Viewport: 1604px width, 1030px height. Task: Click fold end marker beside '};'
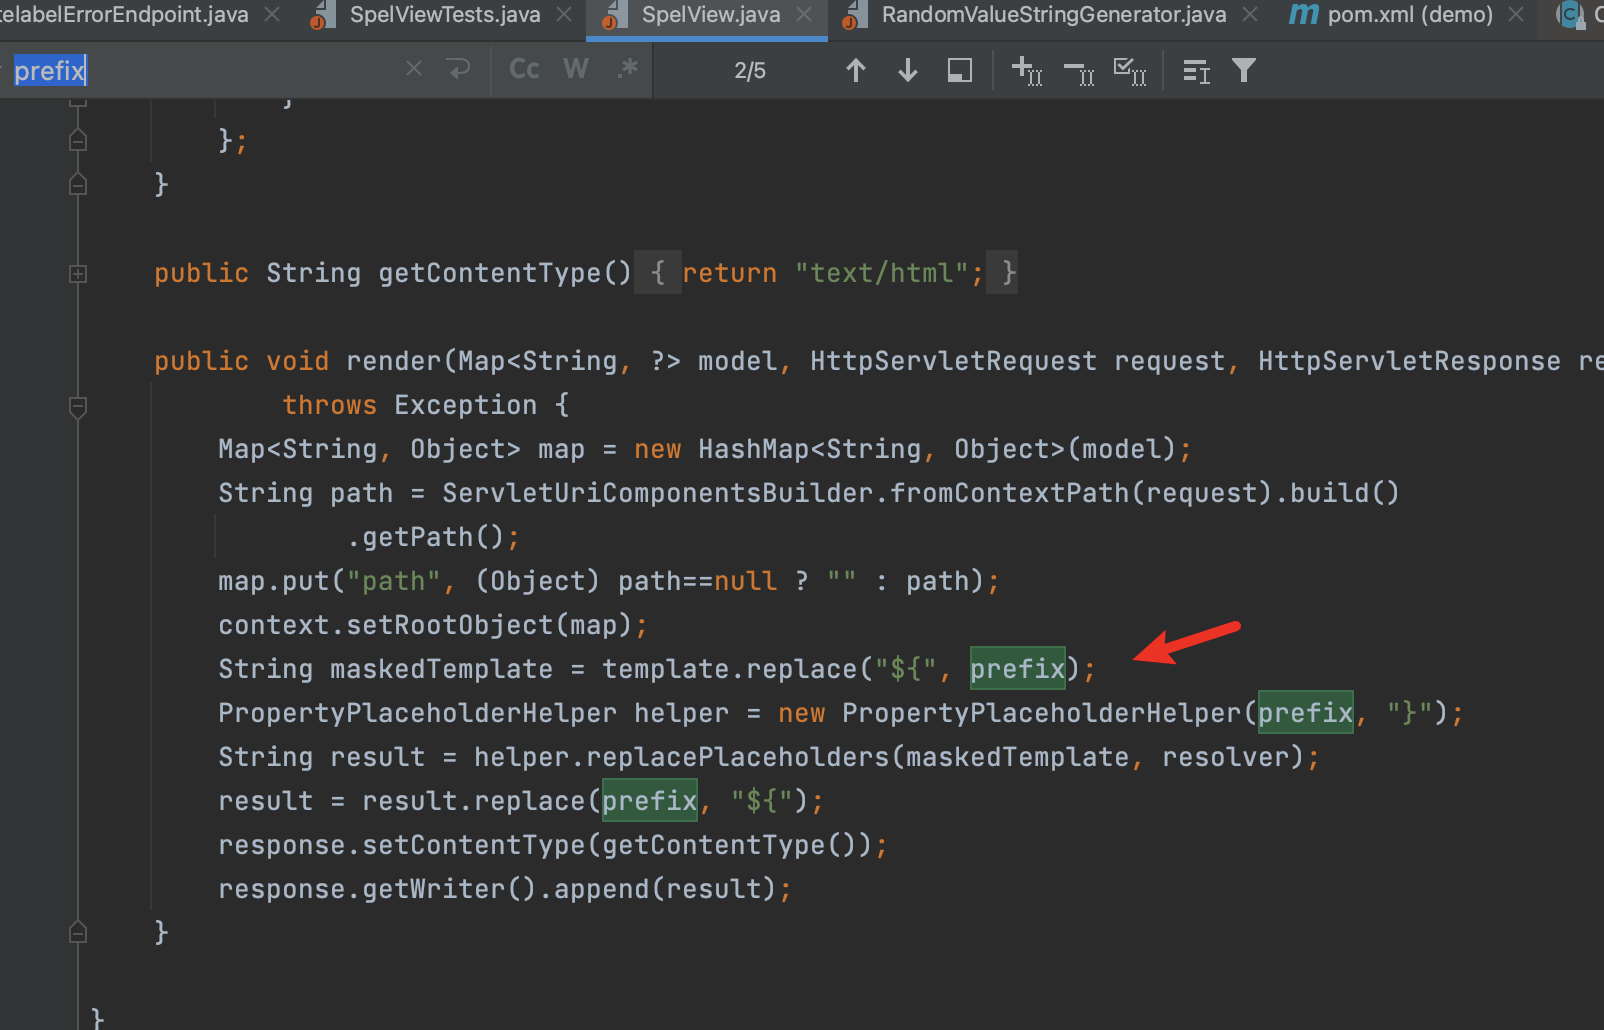click(x=78, y=140)
